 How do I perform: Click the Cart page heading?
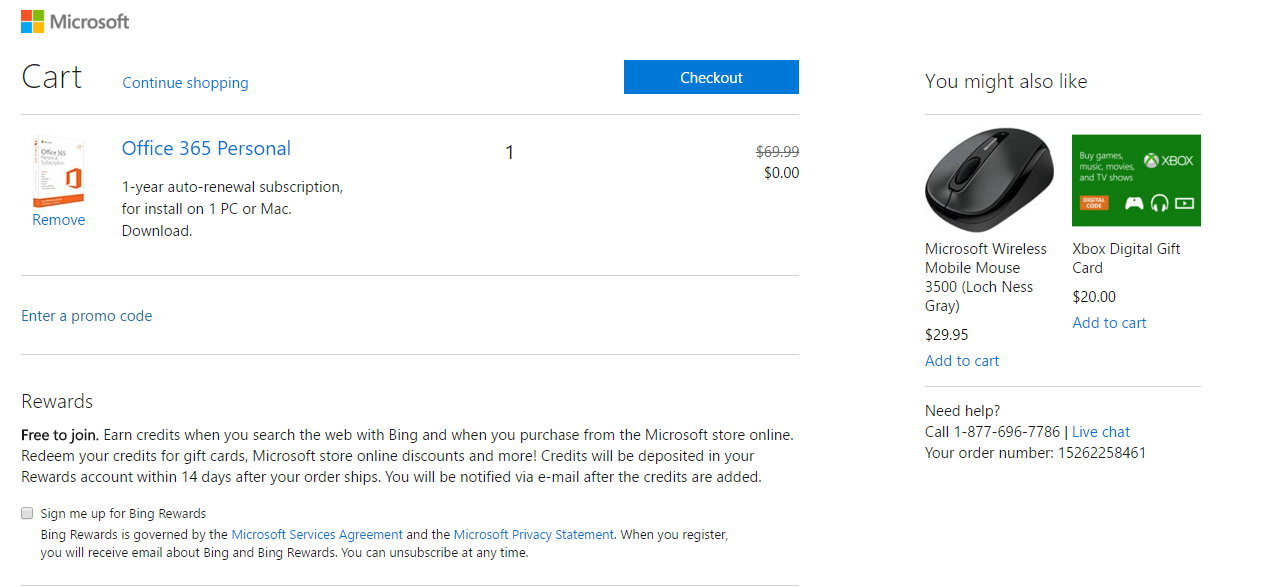(52, 77)
